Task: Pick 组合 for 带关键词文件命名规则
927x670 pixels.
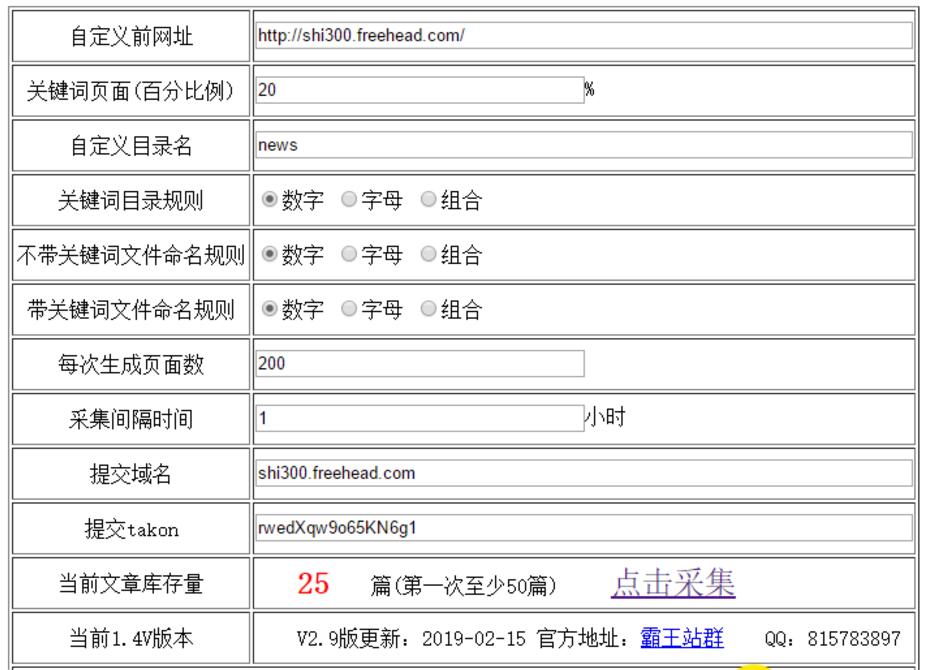Action: coord(428,309)
